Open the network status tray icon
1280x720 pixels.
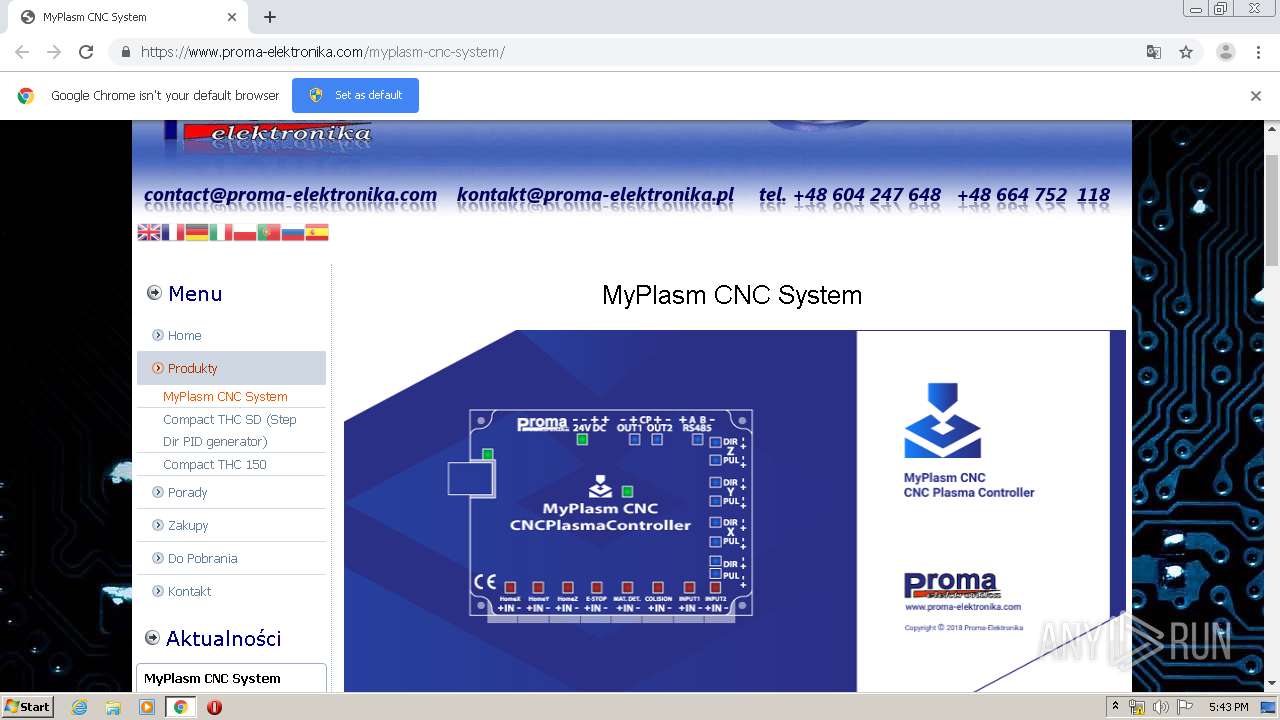(x=1137, y=707)
